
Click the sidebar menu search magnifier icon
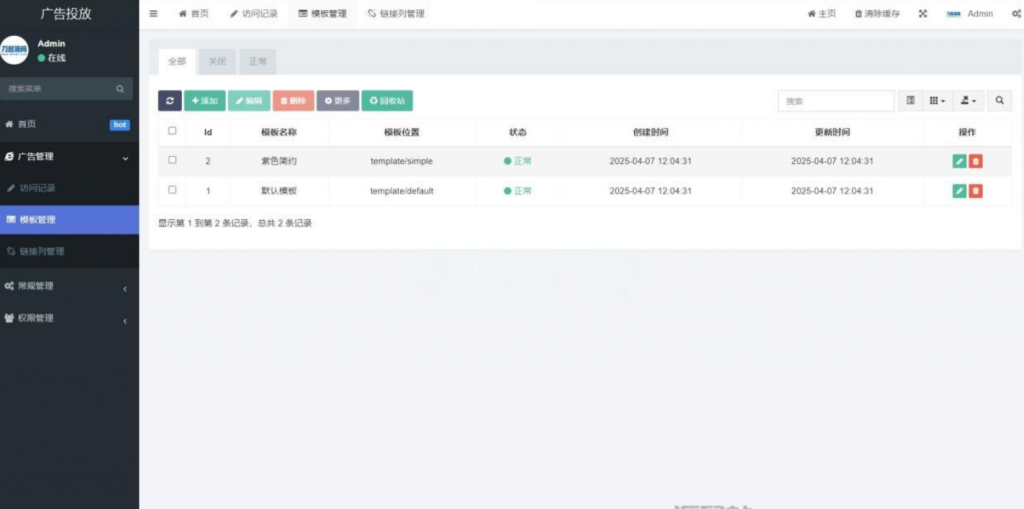pyautogui.click(x=120, y=89)
